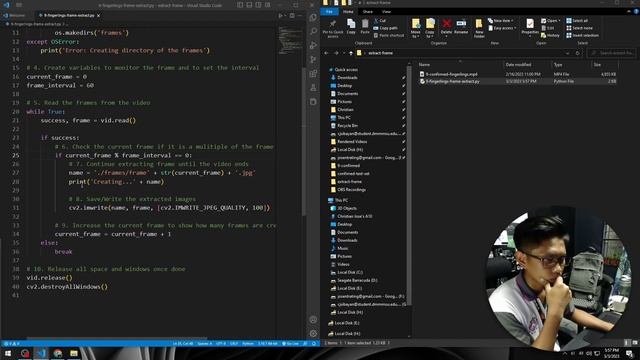This screenshot has height=360, width=640.
Task: Open Easy access dropdown in ribbon
Action: 502,28
